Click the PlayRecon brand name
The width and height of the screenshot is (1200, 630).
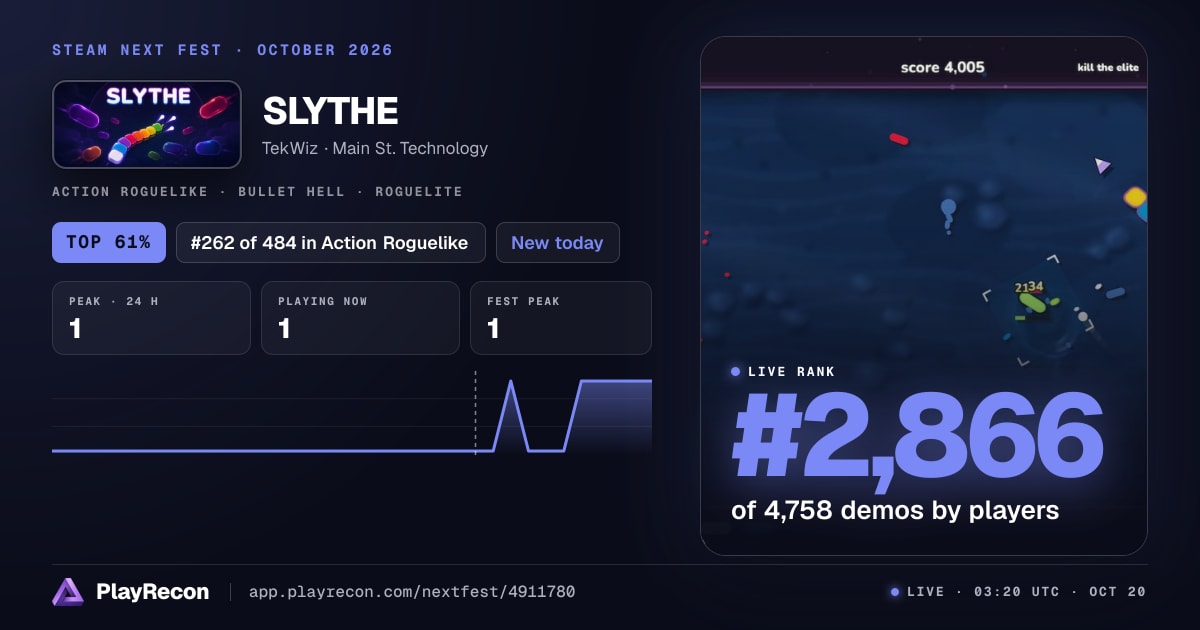tap(153, 592)
